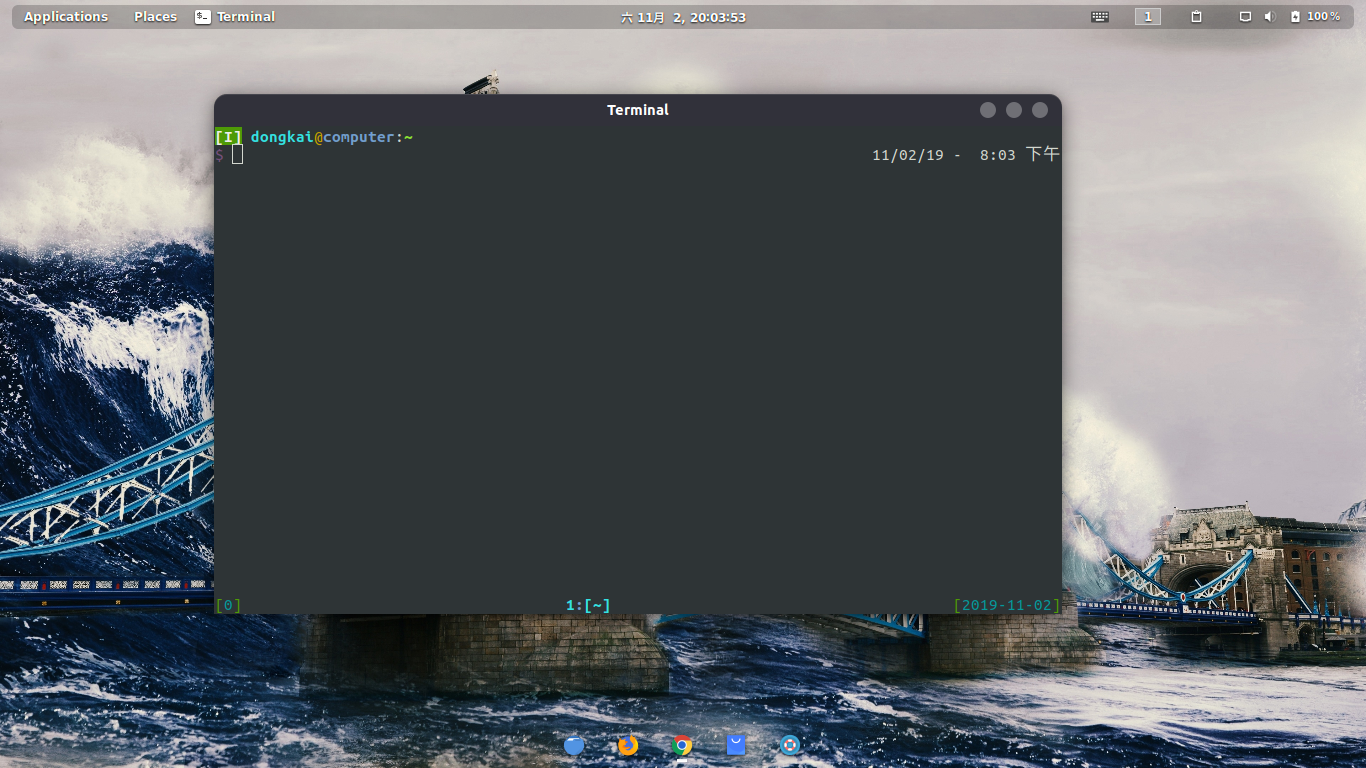Viewport: 1366px width, 768px height.
Task: Launch Firefox from the dock
Action: [627, 745]
